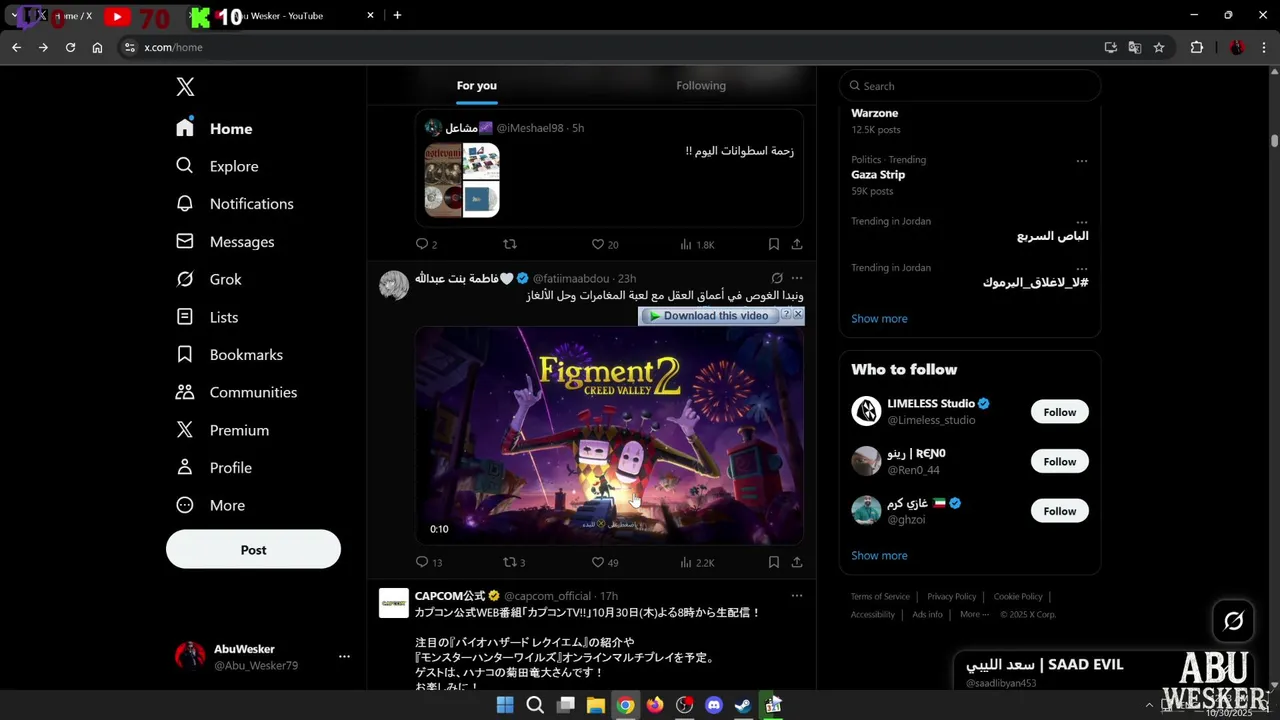Open options for الباص السريع trend
The width and height of the screenshot is (1280, 720).
pos(1081,222)
